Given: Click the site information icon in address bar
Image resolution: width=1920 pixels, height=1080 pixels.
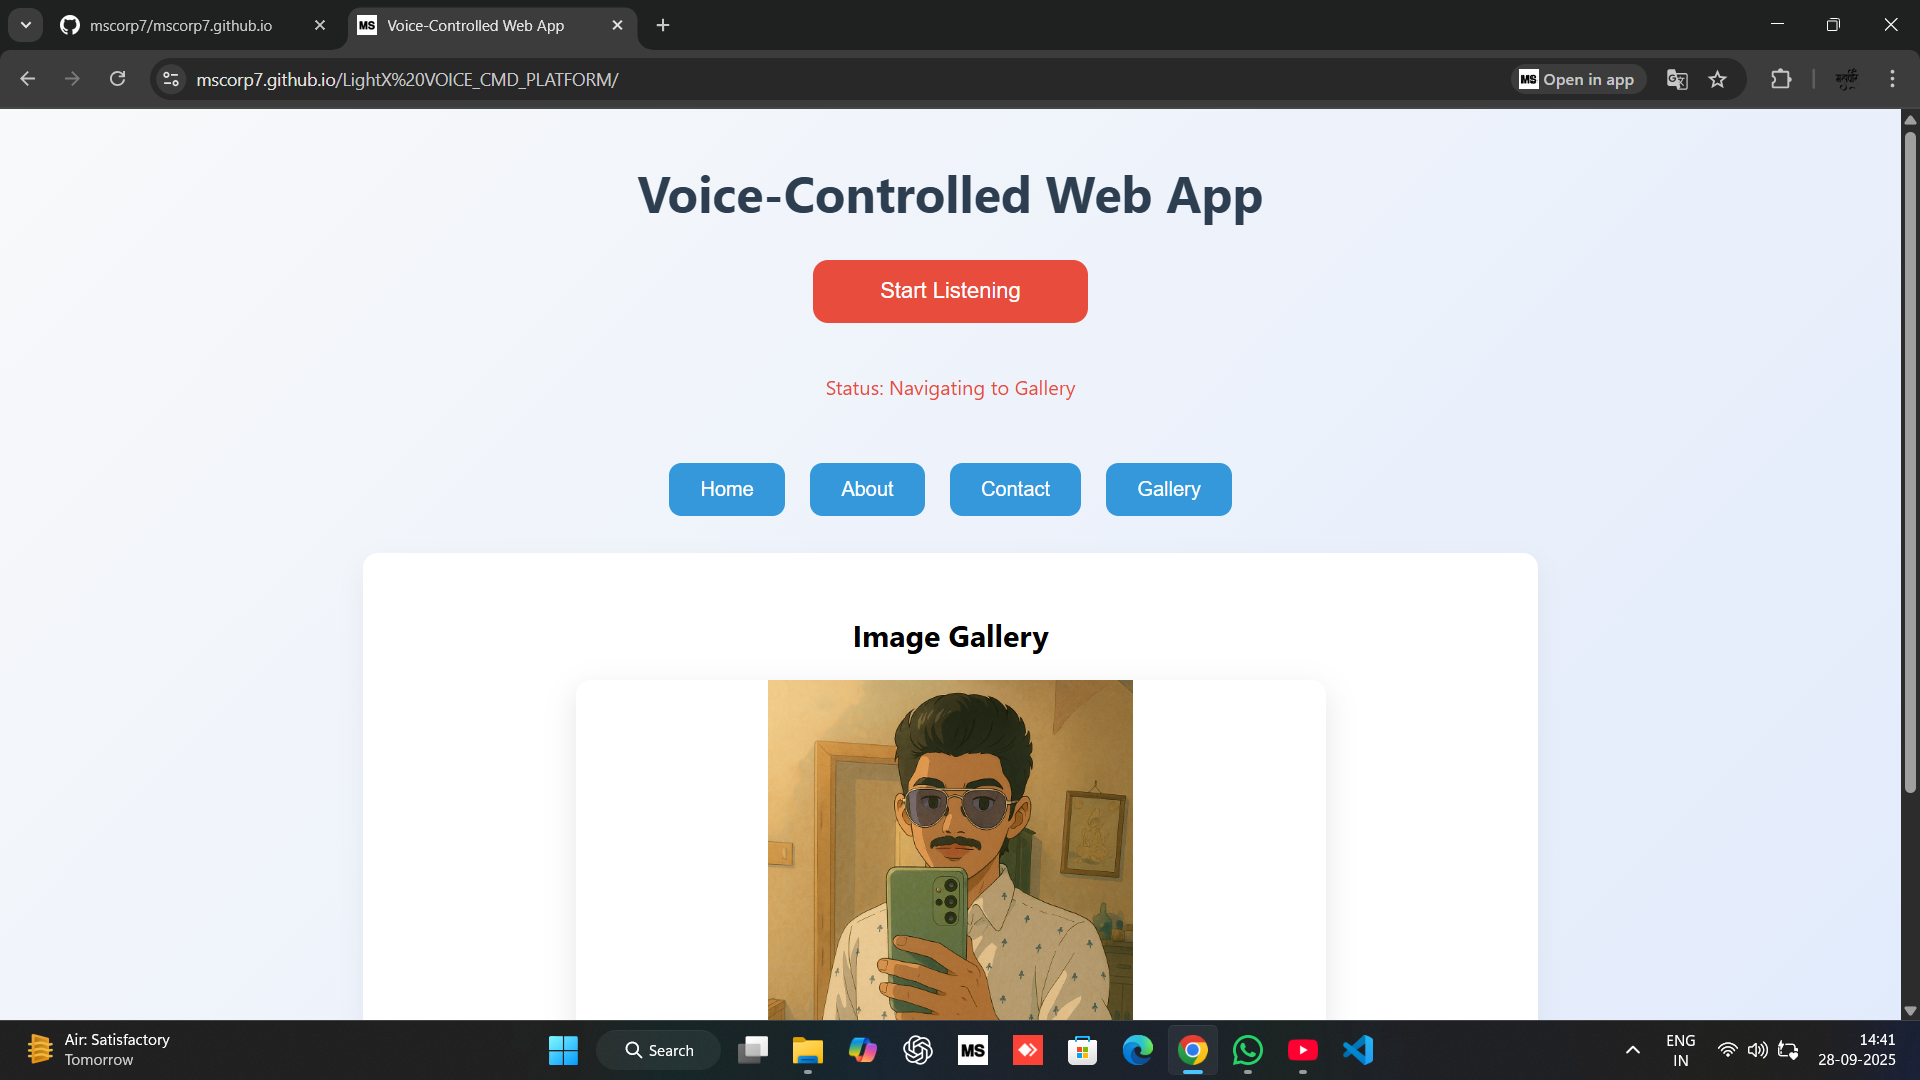Looking at the screenshot, I should [x=170, y=79].
